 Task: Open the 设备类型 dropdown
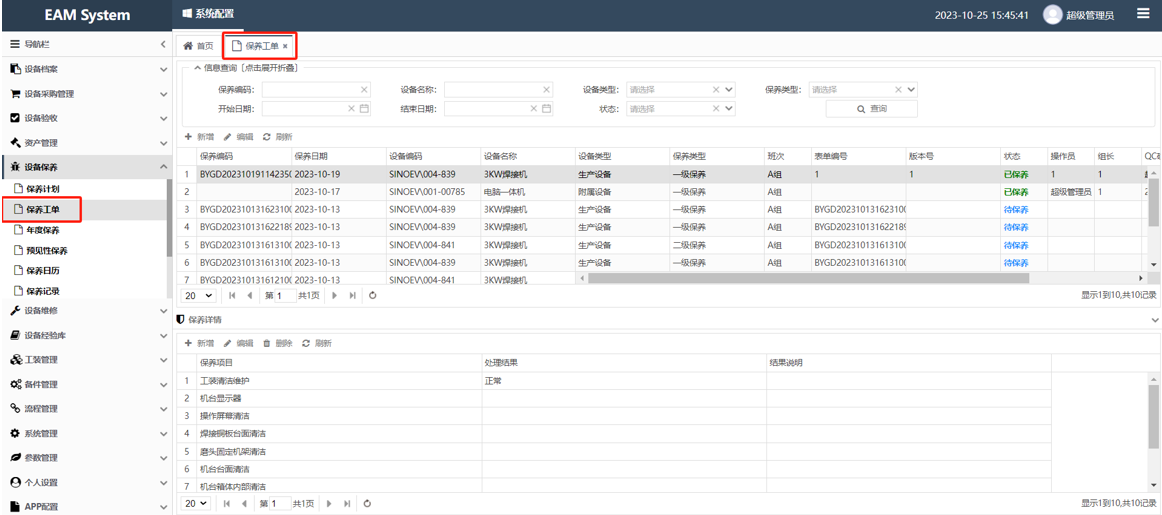click(729, 89)
